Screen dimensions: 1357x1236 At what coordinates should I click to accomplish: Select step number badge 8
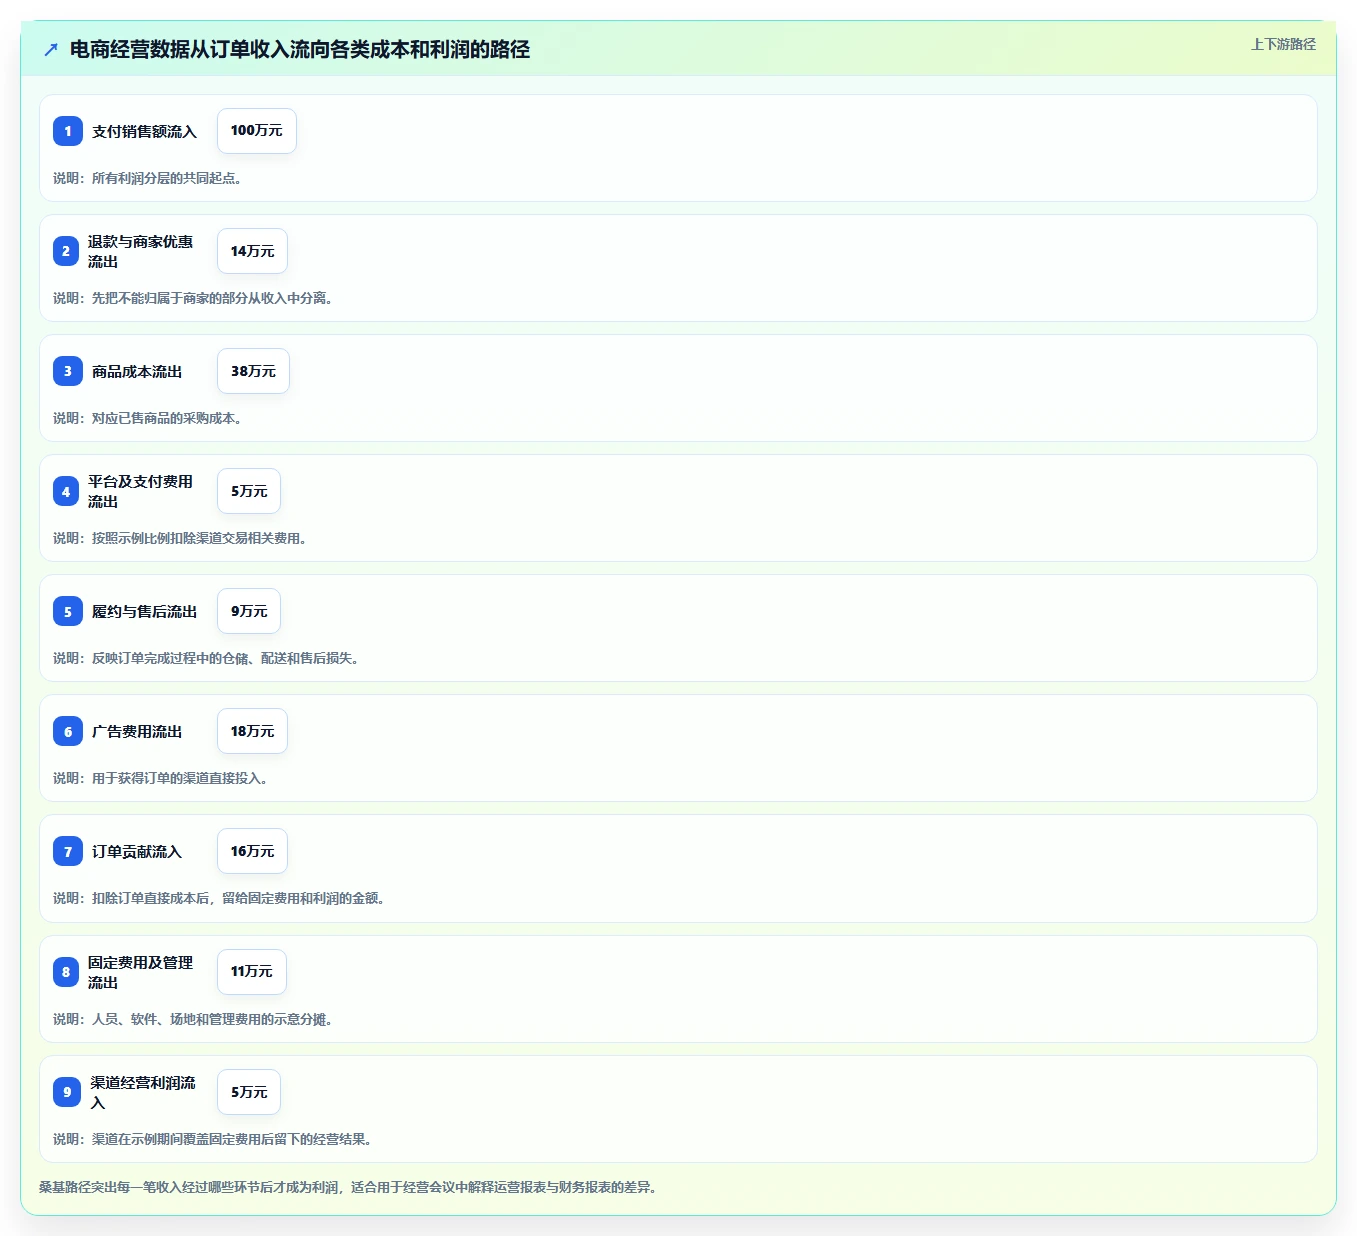[66, 972]
